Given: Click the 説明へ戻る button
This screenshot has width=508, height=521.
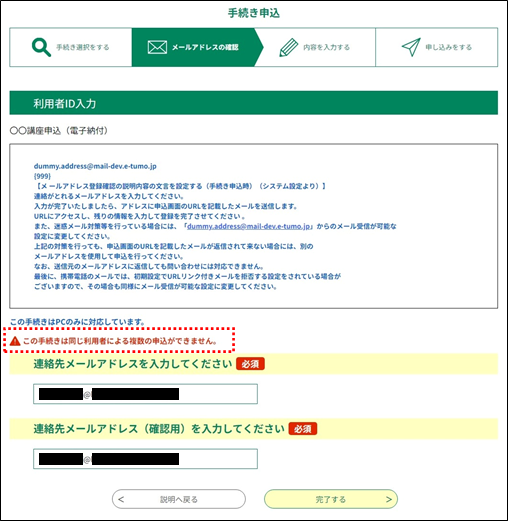Looking at the screenshot, I should click(x=179, y=499).
